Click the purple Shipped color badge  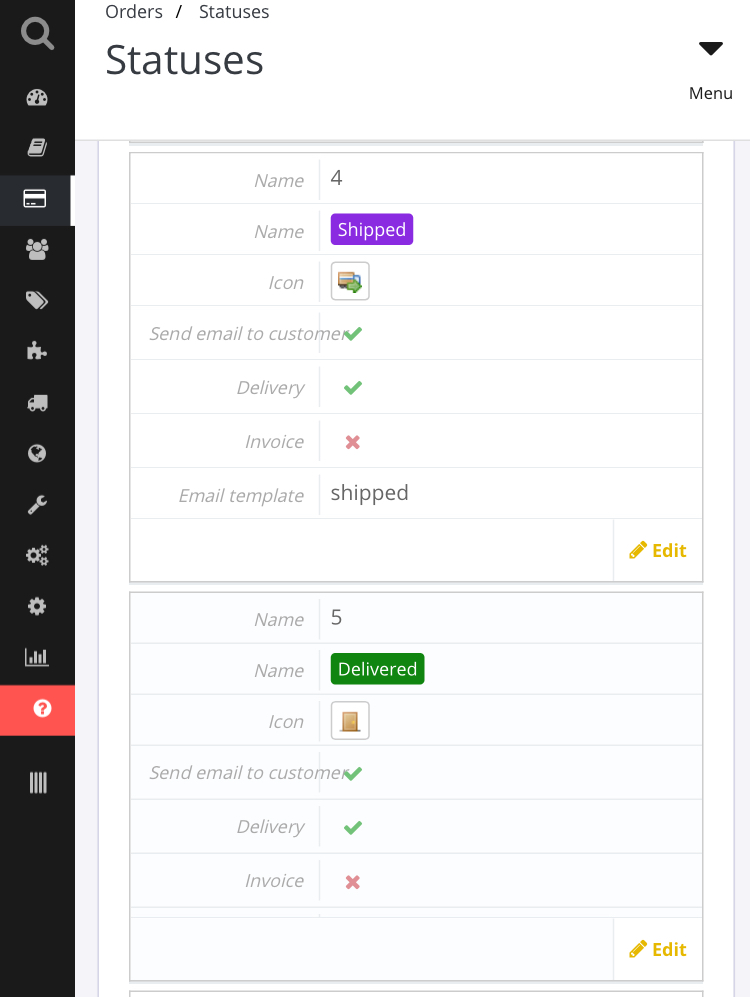(x=372, y=230)
